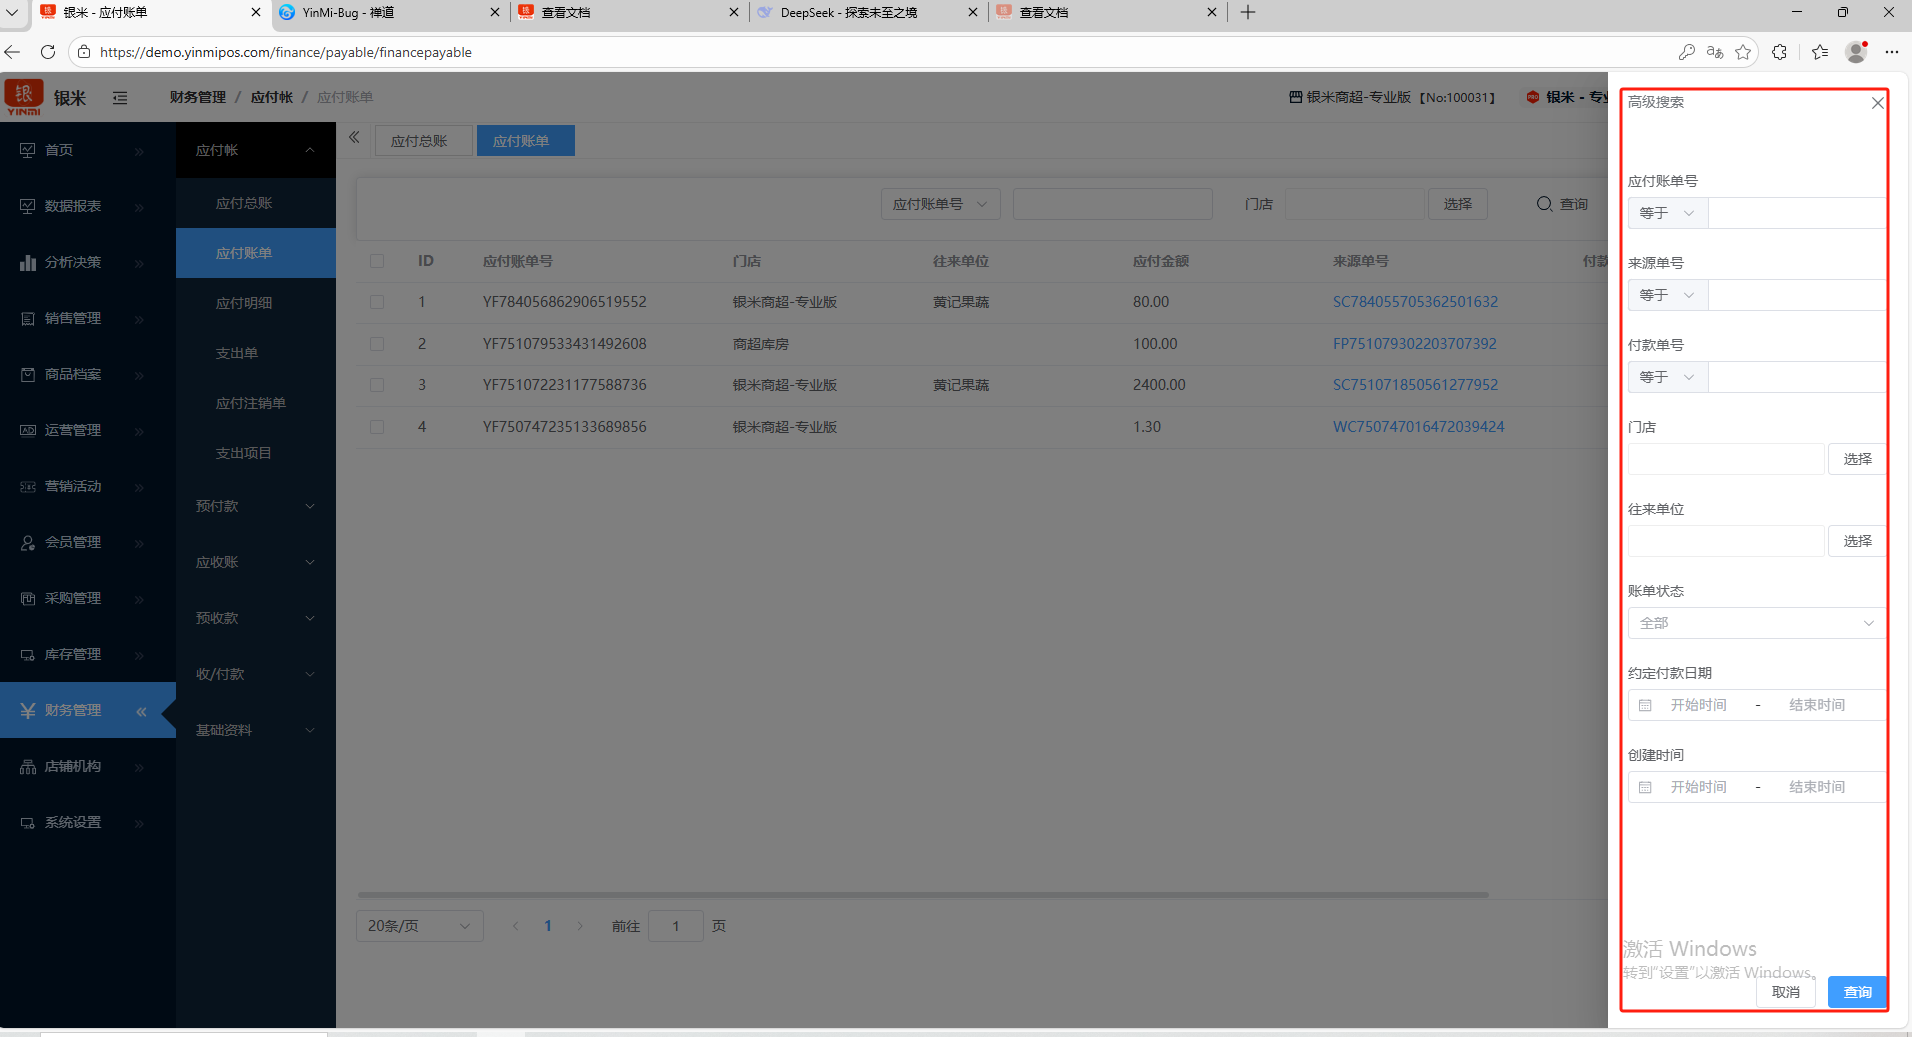Screen dimensions: 1912x1037
Task: Open source link FP751079302203707392
Action: point(1414,344)
